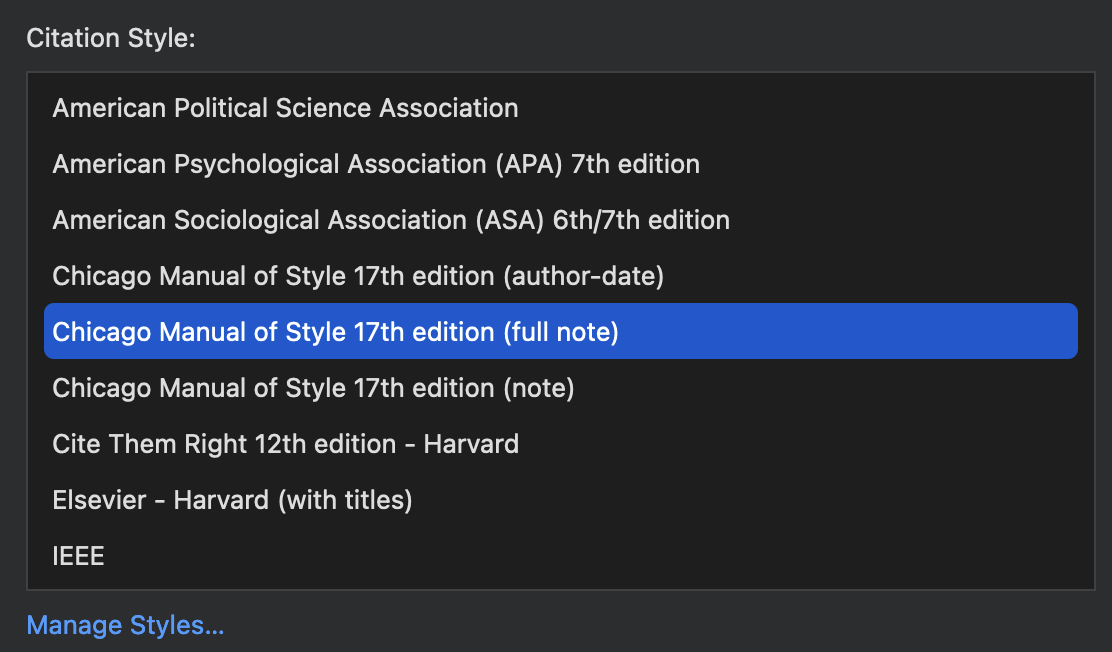Image resolution: width=1112 pixels, height=652 pixels.
Task: Click the blue selected full note row
Action: (560, 332)
